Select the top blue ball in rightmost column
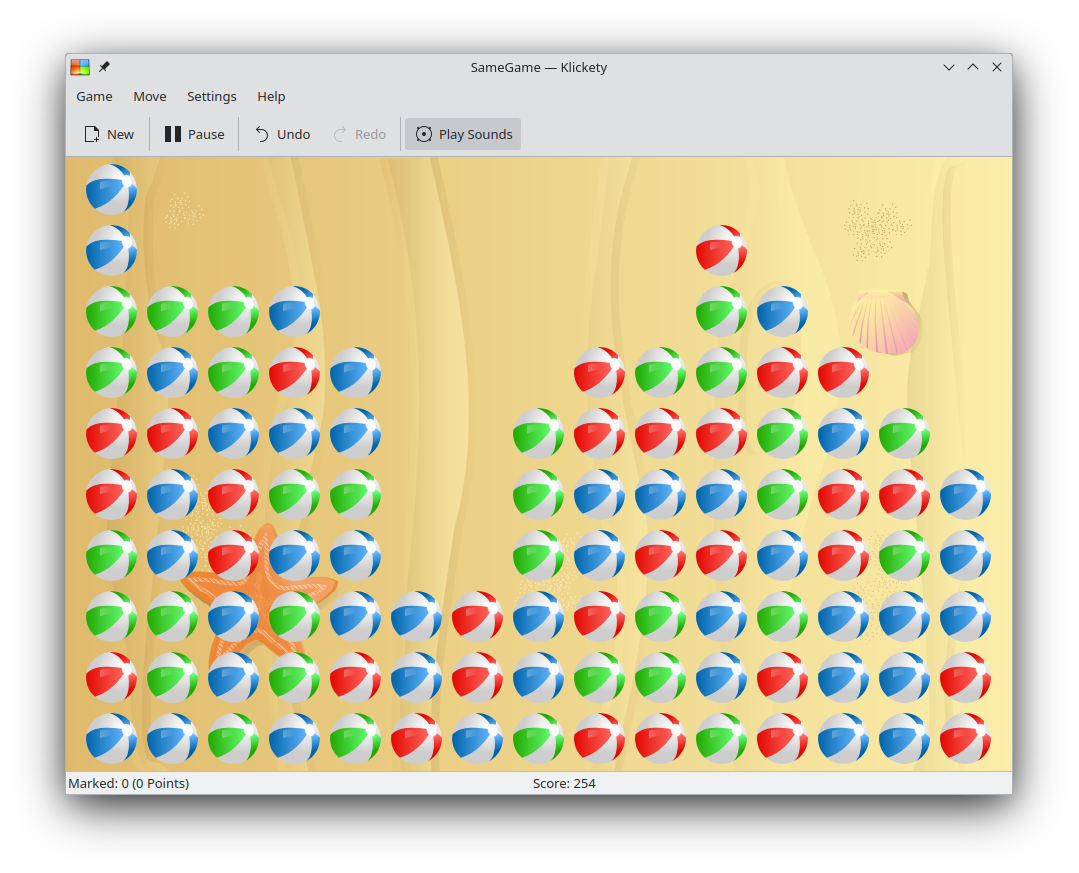 (965, 494)
